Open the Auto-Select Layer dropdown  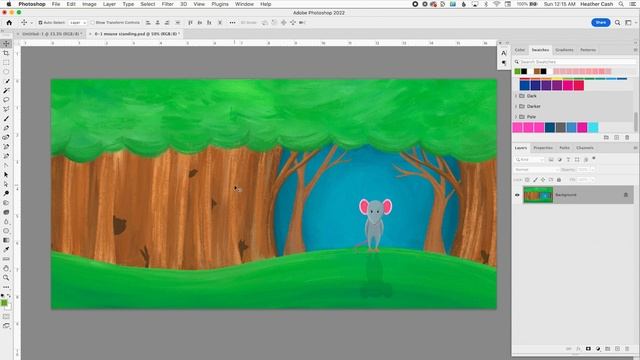click(x=78, y=23)
